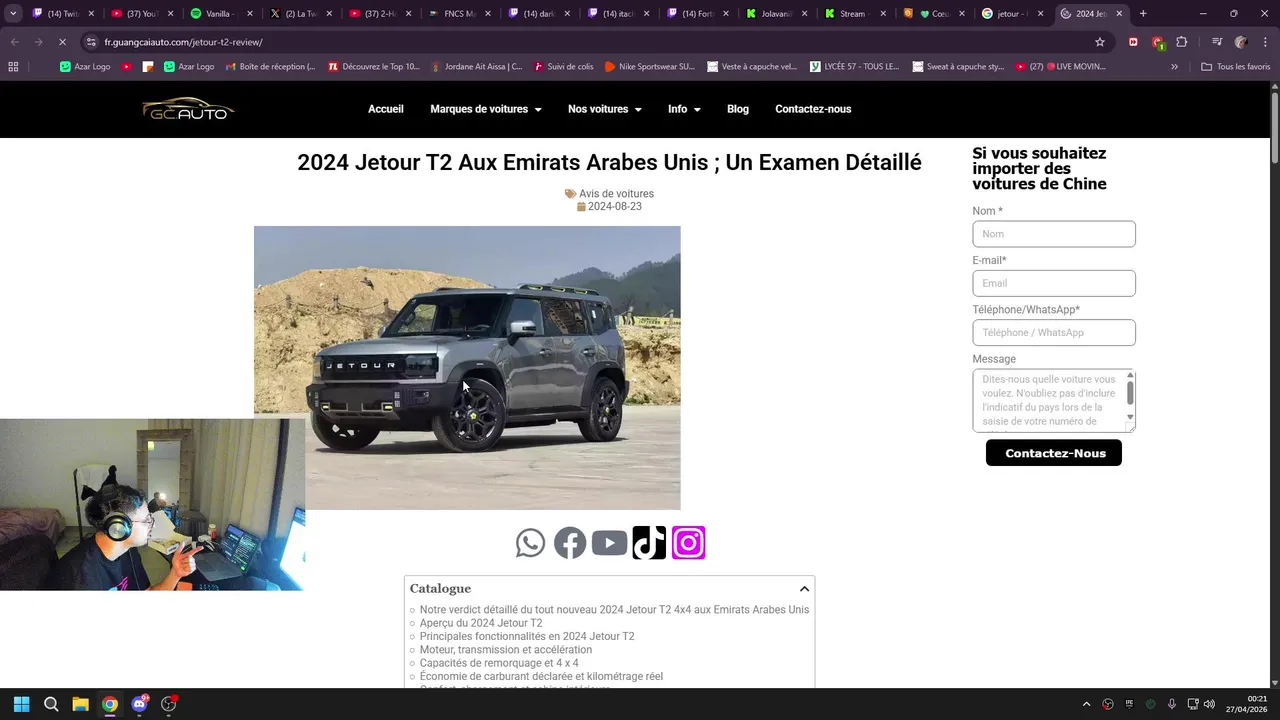Go to Accueil in the navigation

click(x=386, y=109)
